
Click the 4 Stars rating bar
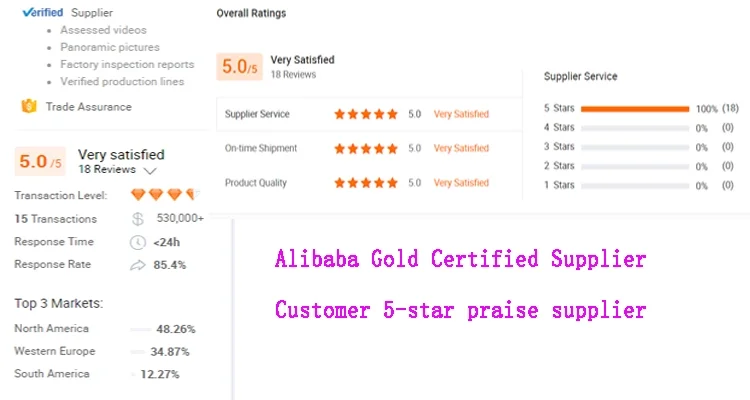click(635, 128)
